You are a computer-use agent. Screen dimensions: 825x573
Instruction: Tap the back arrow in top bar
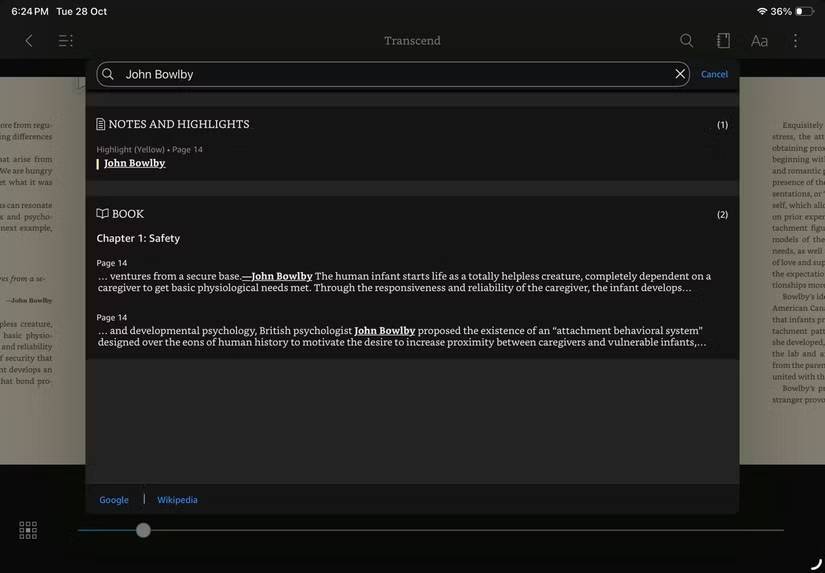click(x=29, y=41)
